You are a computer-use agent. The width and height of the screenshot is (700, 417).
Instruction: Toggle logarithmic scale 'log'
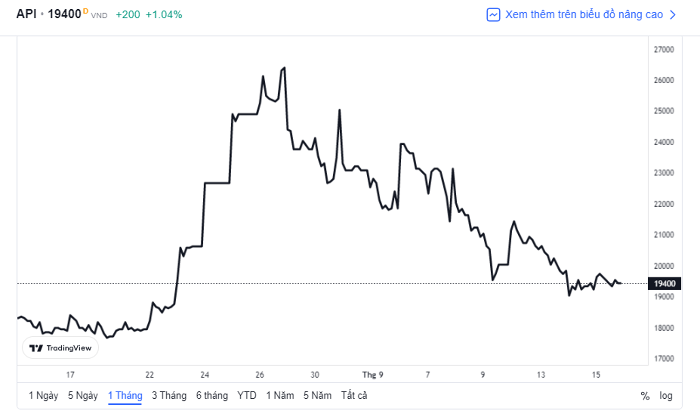tap(666, 396)
